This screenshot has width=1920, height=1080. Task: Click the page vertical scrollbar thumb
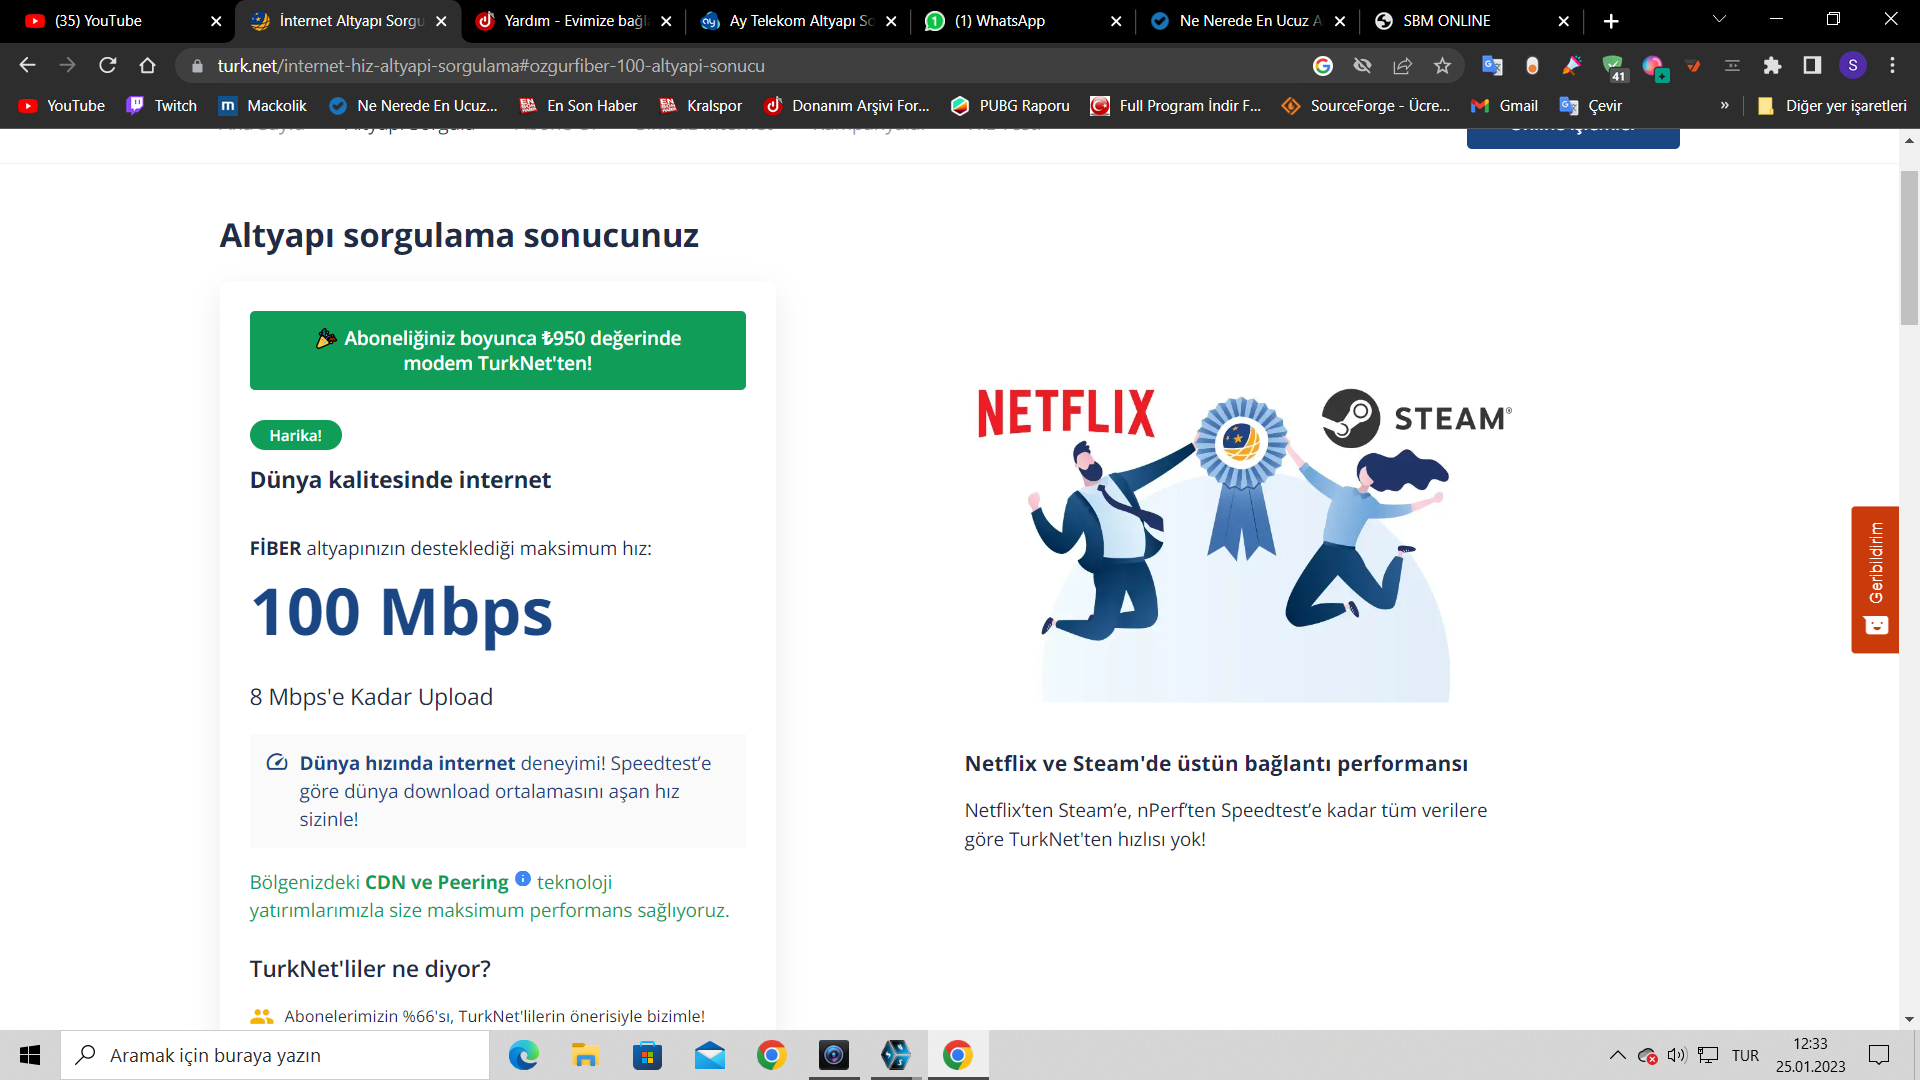tap(1909, 248)
